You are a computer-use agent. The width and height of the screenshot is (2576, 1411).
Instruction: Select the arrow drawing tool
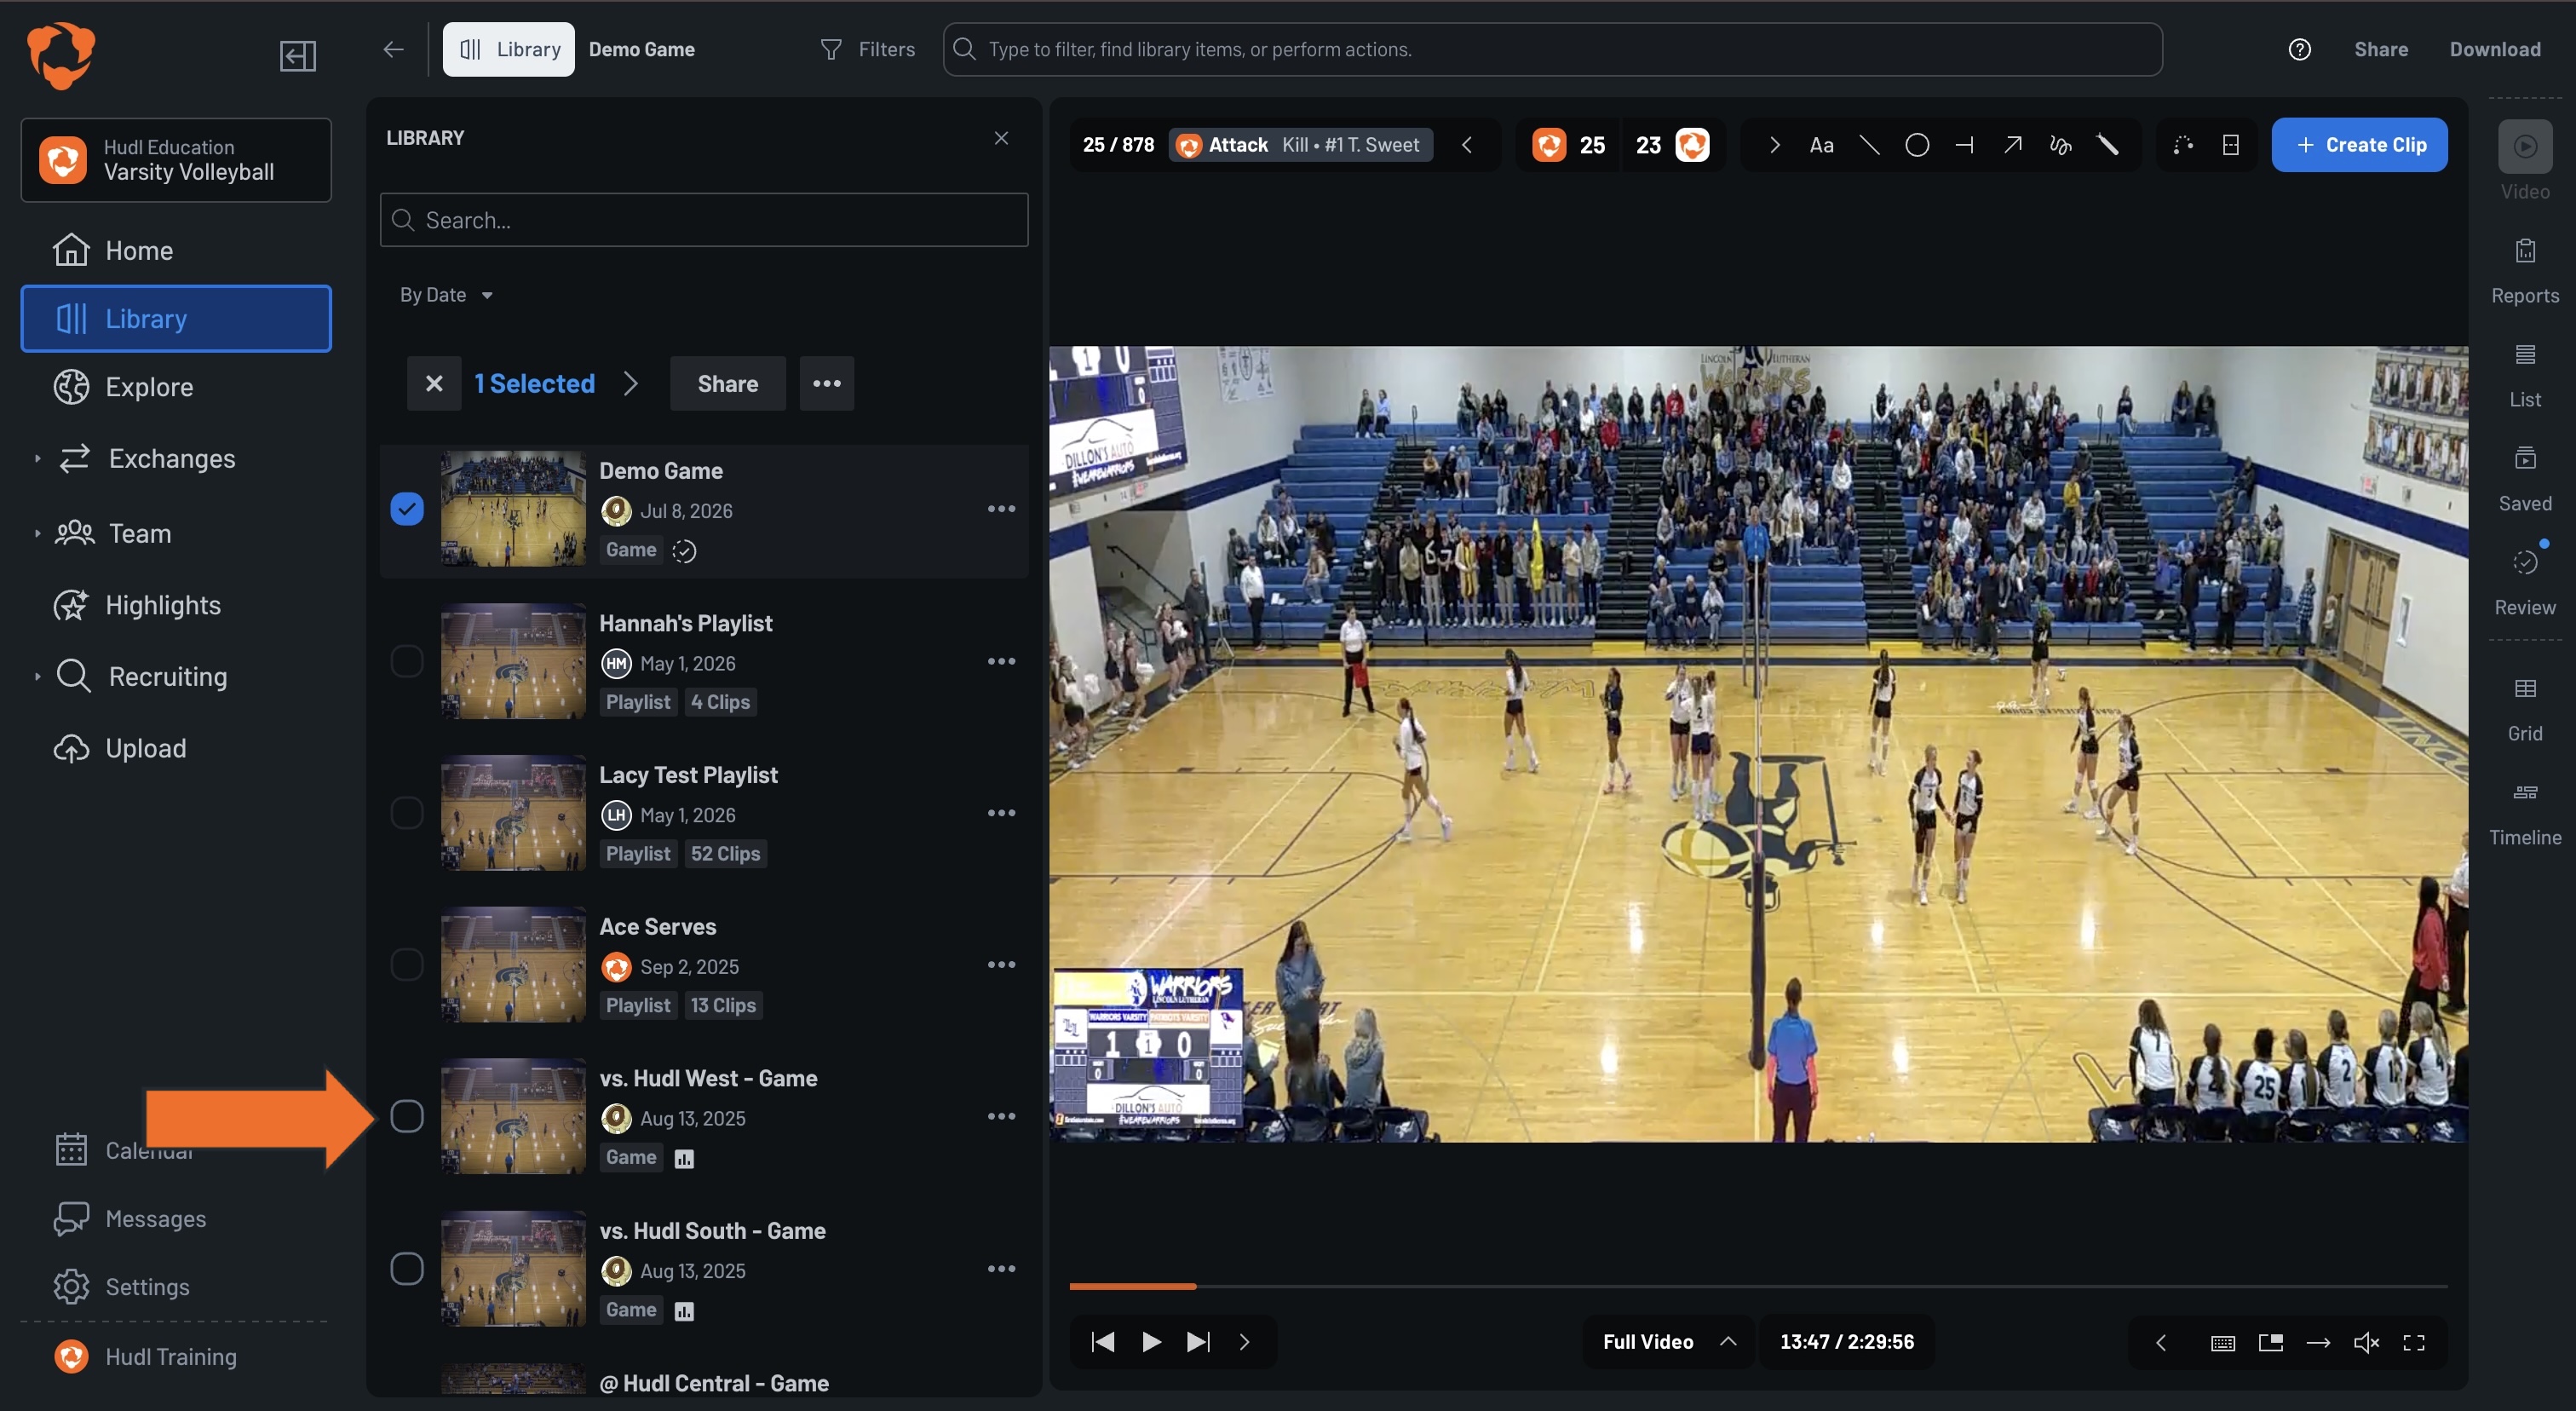coord(2012,145)
